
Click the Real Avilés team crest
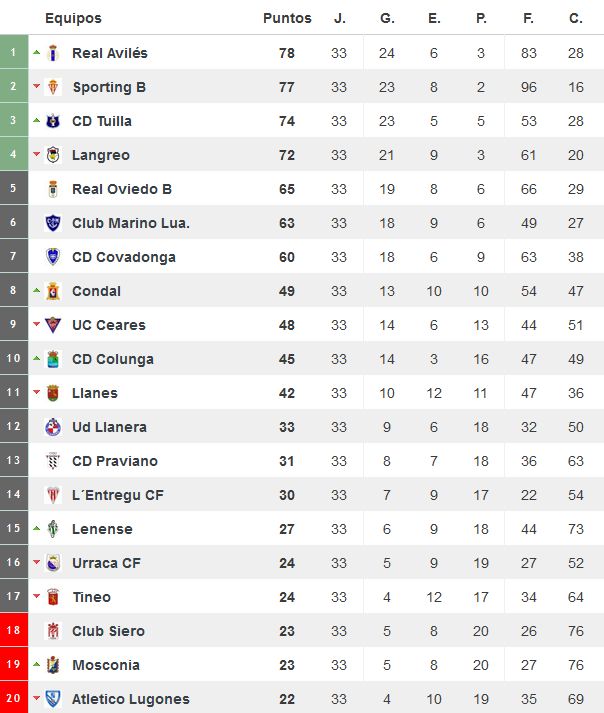tap(53, 53)
